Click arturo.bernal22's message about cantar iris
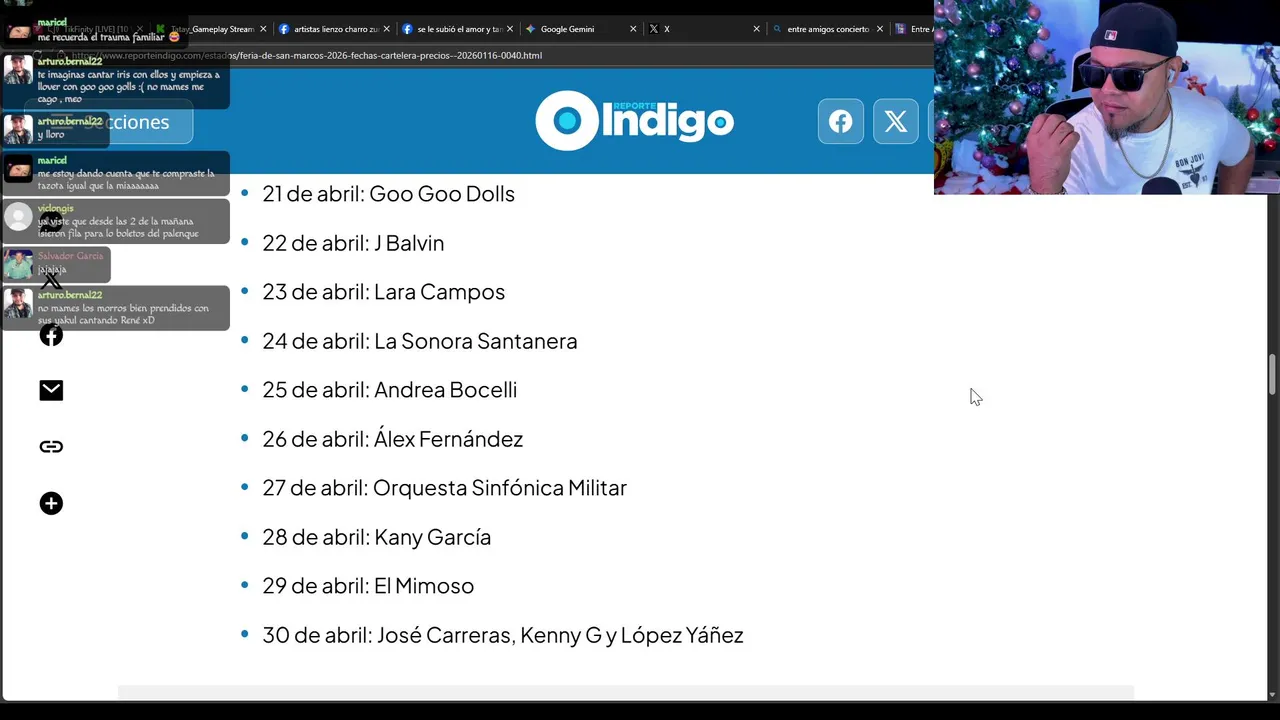Viewport: 1280px width, 720px height. coord(116,80)
